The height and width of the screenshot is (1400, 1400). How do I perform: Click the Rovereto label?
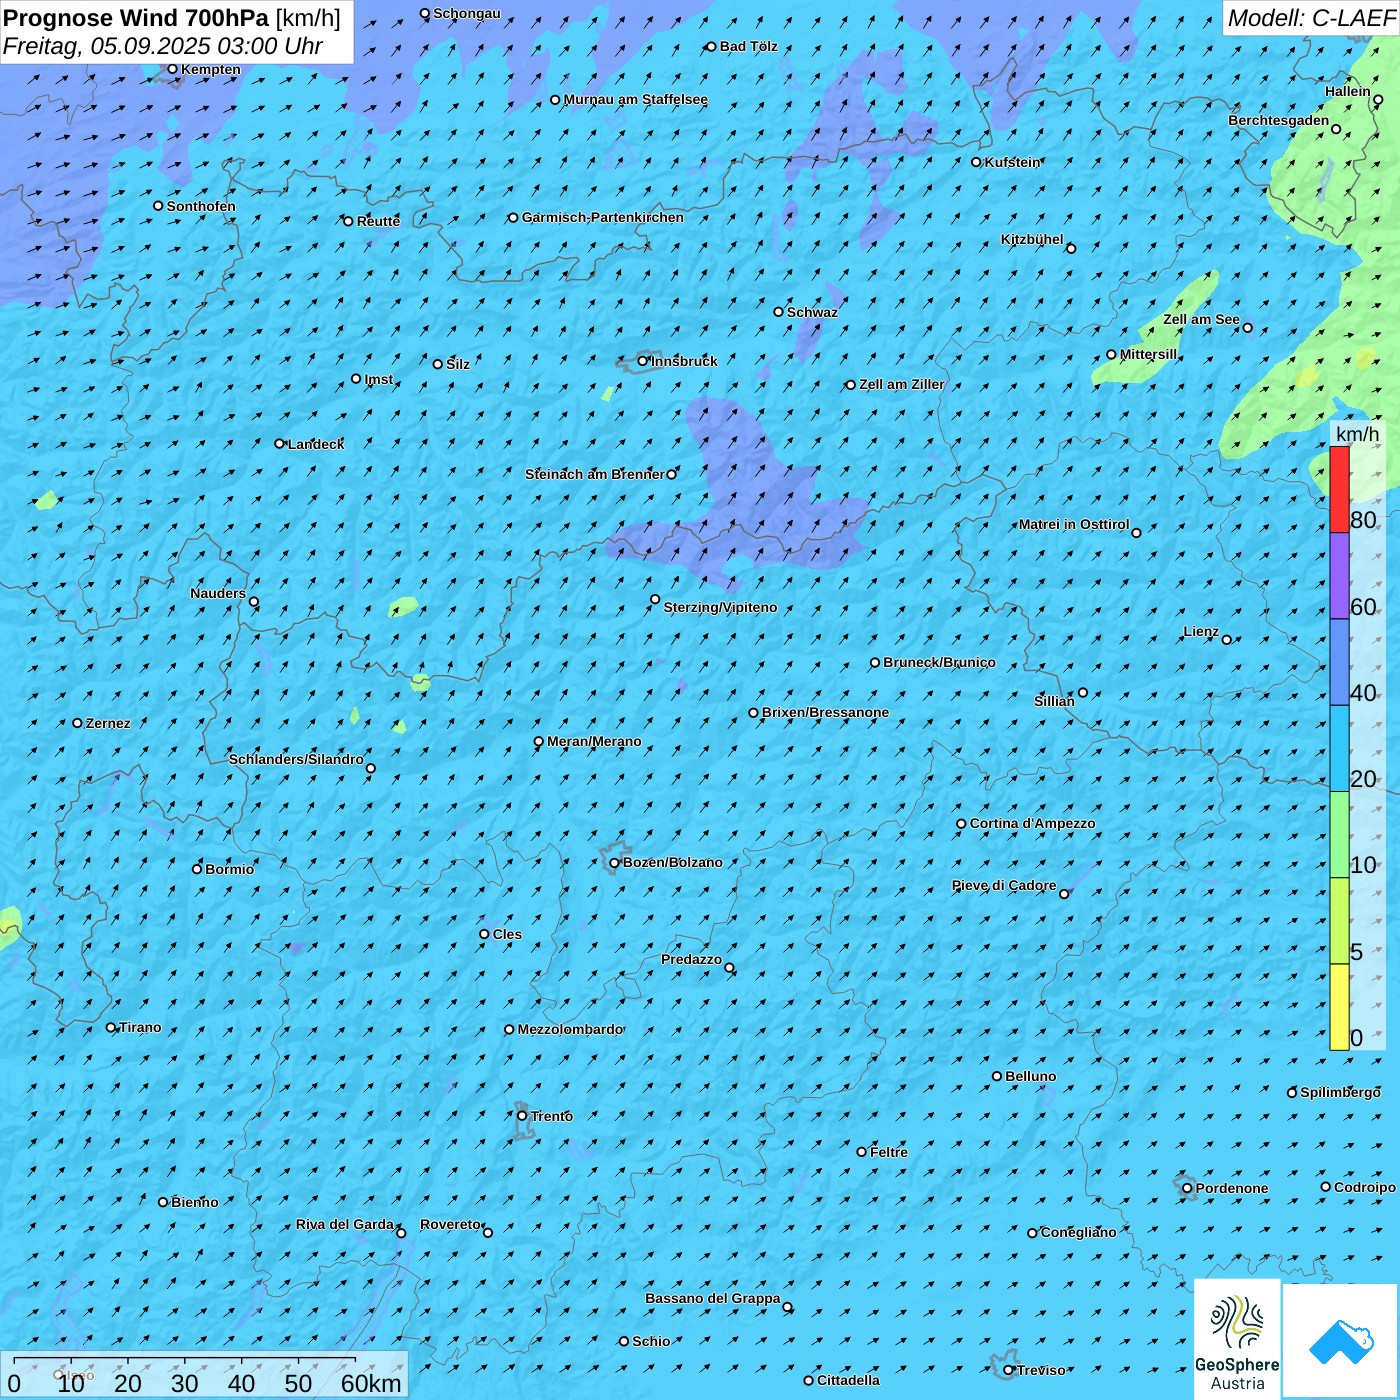[x=450, y=1224]
